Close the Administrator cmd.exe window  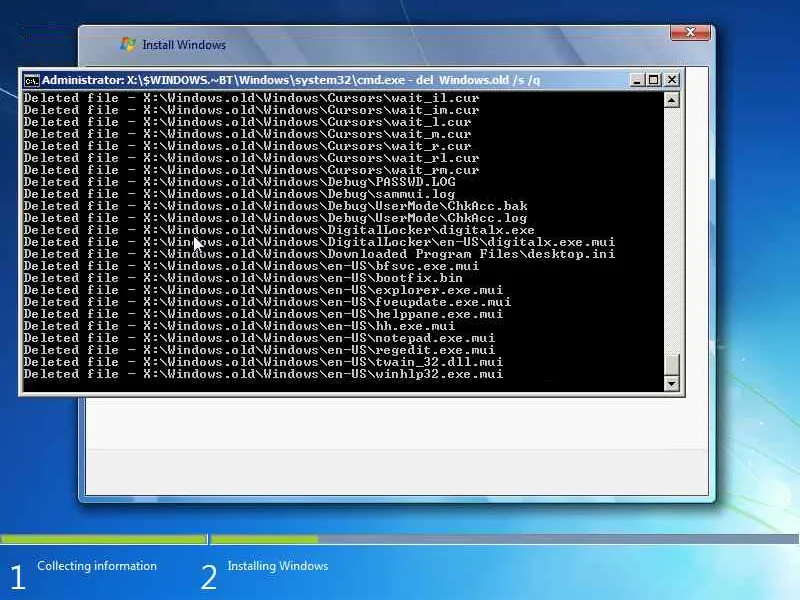pos(672,80)
